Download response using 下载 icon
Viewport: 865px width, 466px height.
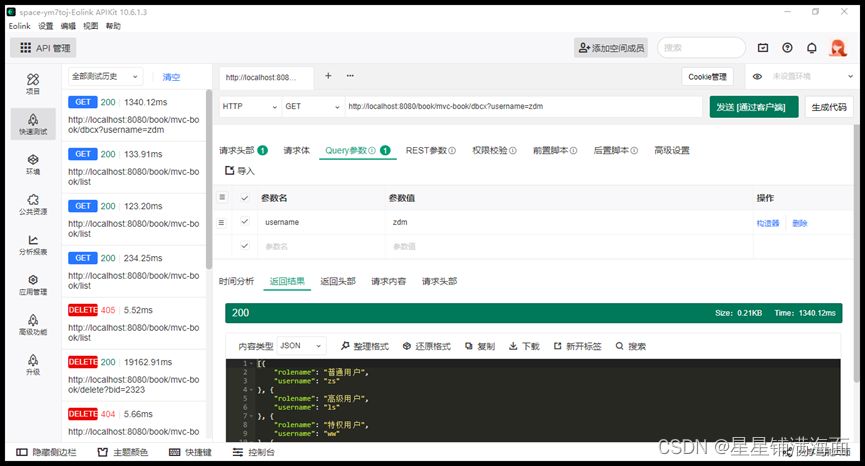click(524, 346)
